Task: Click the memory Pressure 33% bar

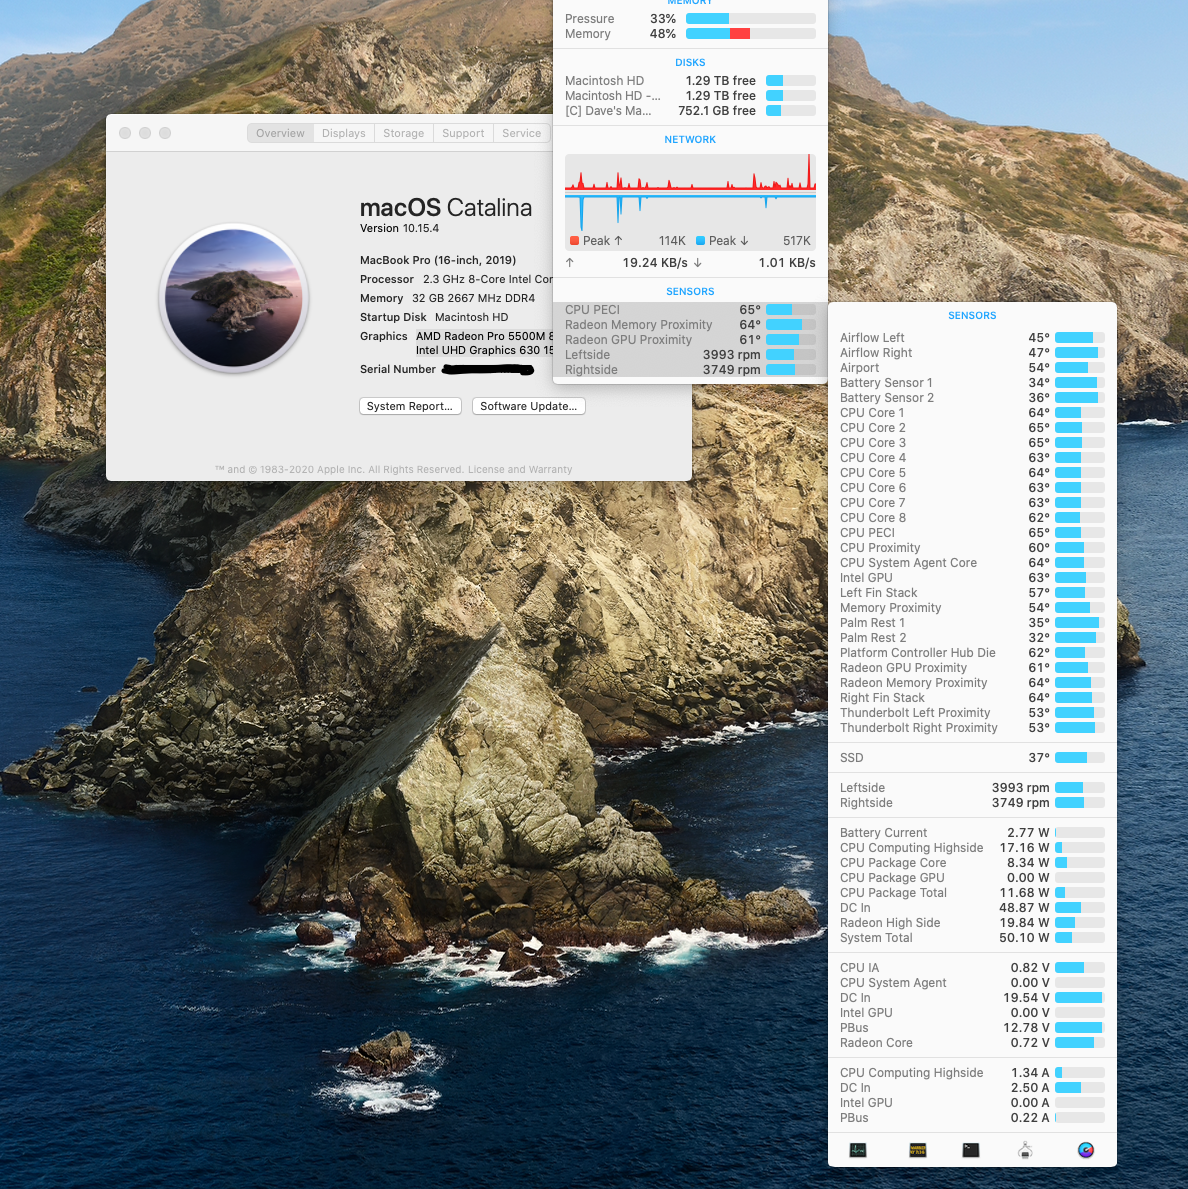Action: click(x=751, y=19)
